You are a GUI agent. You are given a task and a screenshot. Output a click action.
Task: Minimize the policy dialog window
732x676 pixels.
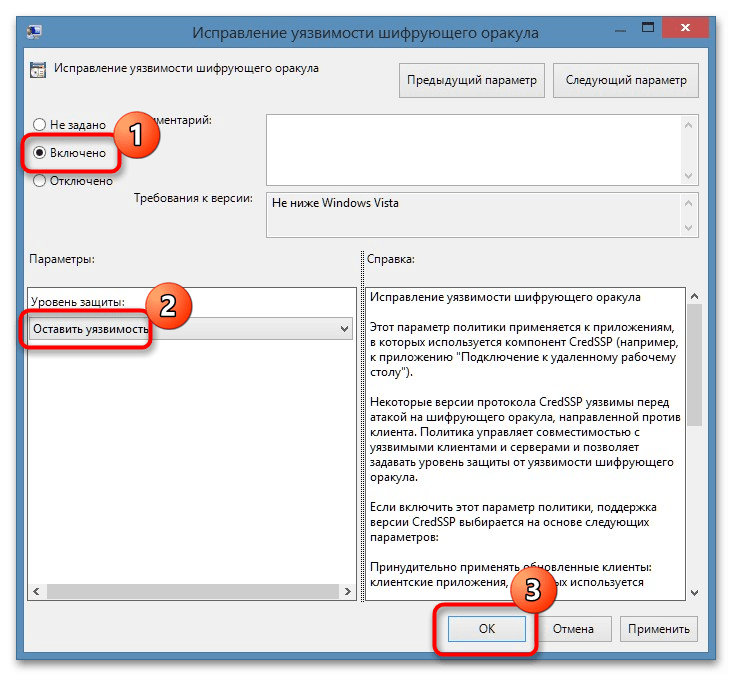click(620, 29)
